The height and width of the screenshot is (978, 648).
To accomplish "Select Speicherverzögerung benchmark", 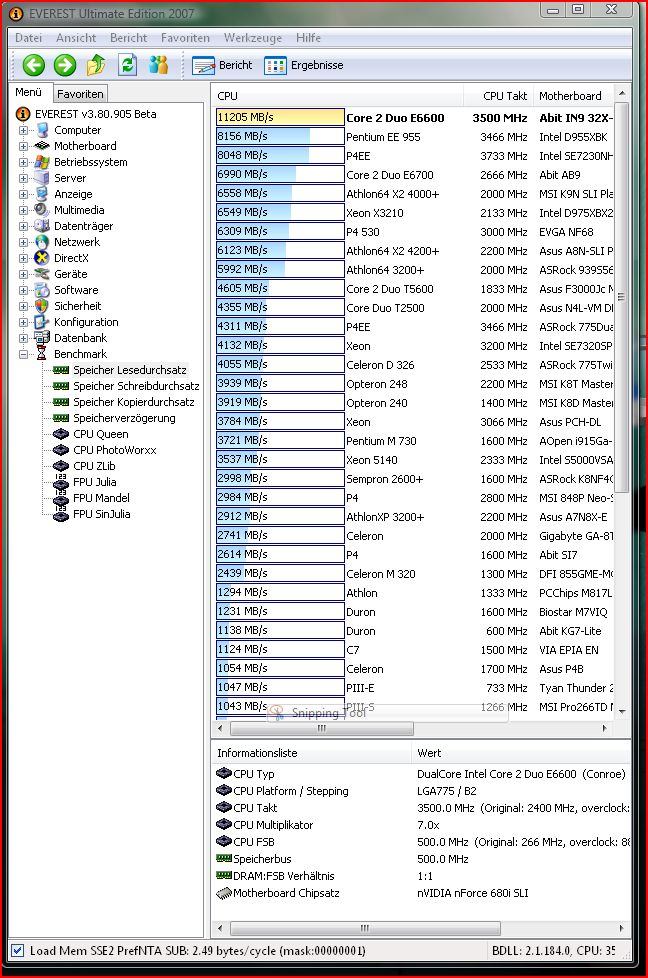I will pyautogui.click(x=124, y=418).
